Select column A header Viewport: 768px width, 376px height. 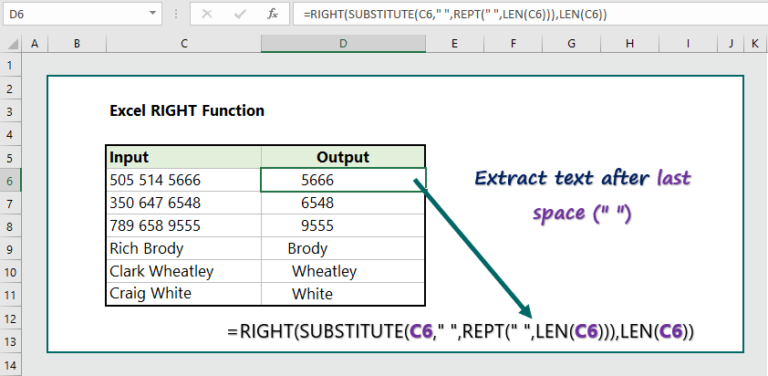click(x=35, y=44)
